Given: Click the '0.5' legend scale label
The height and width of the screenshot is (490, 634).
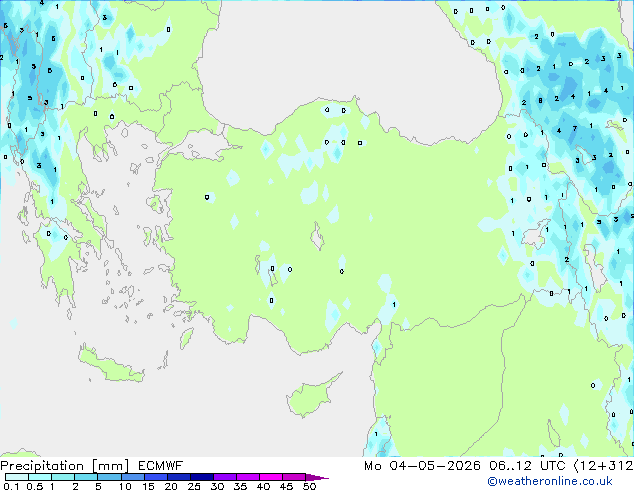Looking at the screenshot, I should tap(35, 486).
